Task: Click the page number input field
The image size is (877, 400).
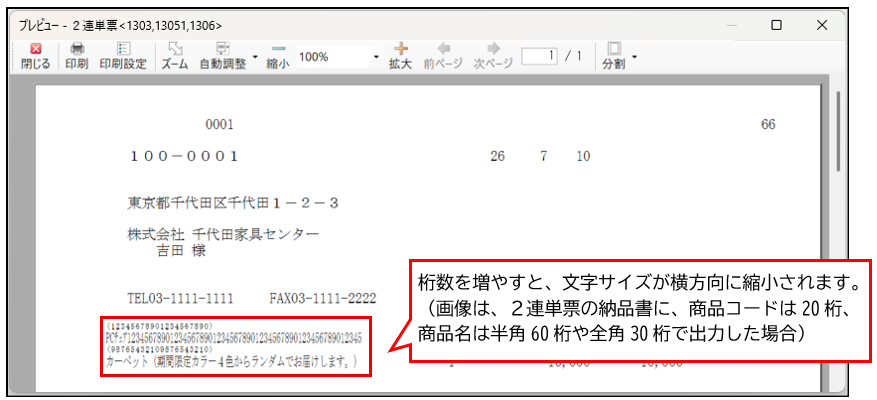Action: click(539, 56)
